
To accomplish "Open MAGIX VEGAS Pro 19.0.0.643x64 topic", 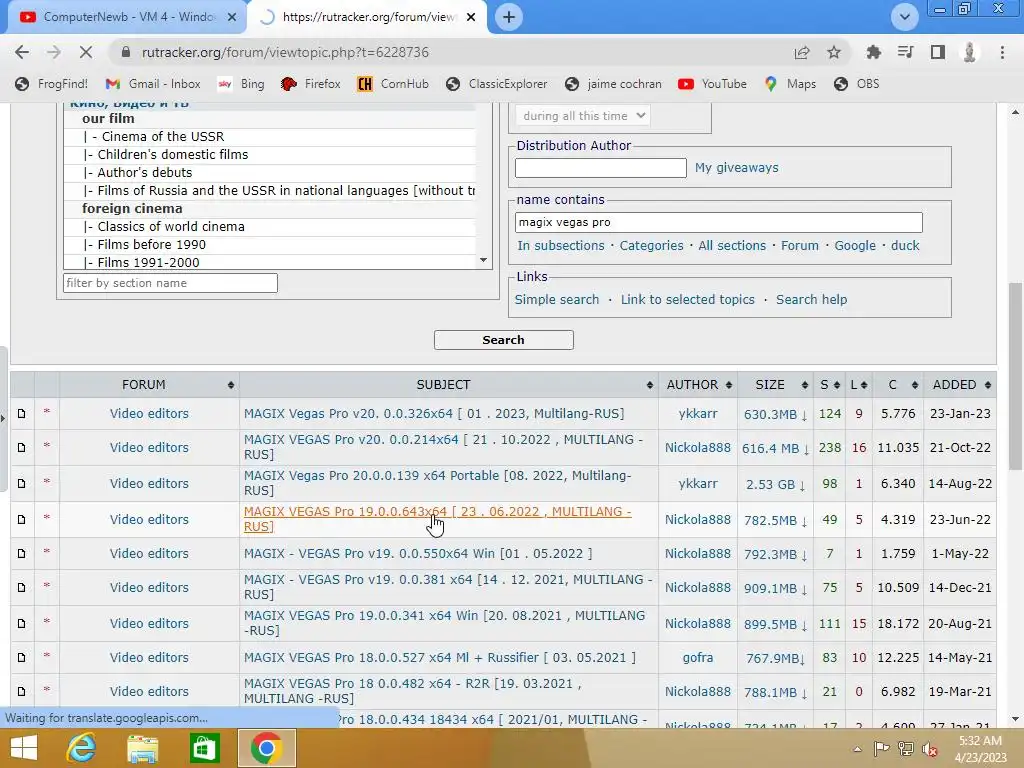I will 438,519.
